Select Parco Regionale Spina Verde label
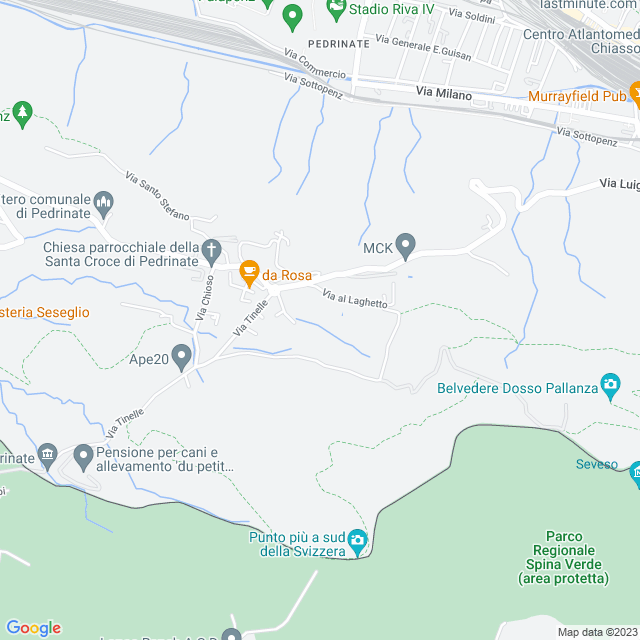Image resolution: width=640 pixels, height=640 pixels. pos(564,558)
